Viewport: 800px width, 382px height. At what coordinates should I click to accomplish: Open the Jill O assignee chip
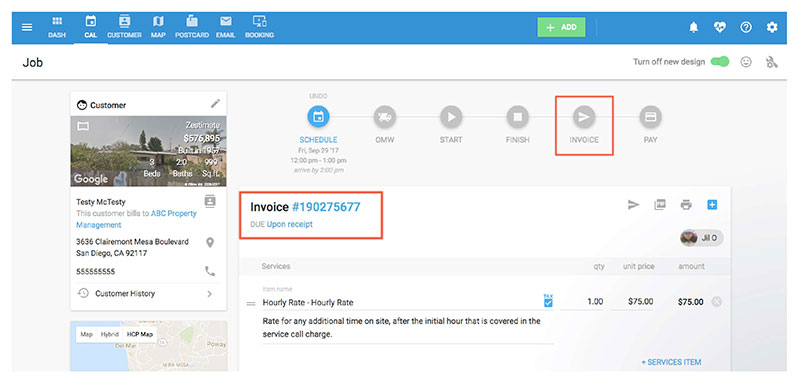[x=702, y=238]
